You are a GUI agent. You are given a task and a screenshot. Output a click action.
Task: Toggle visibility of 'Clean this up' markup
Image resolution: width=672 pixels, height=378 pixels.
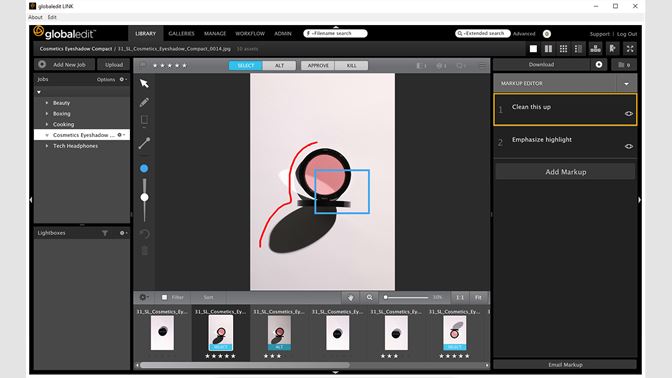(x=629, y=114)
